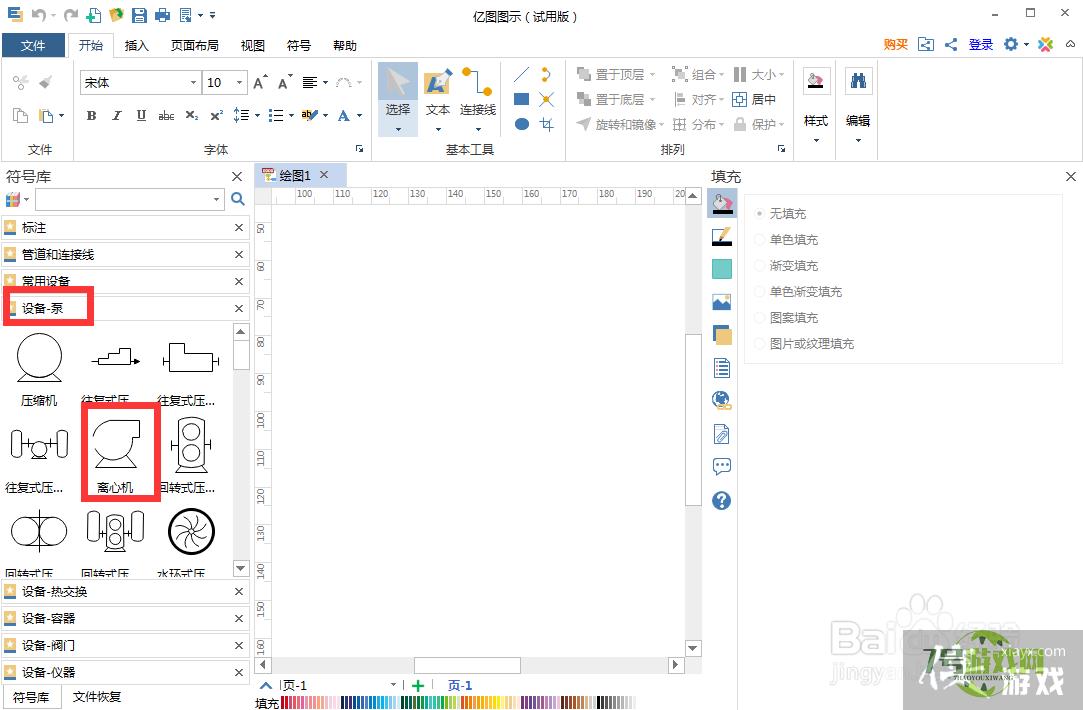Expand the 样式 dropdown

point(816,141)
